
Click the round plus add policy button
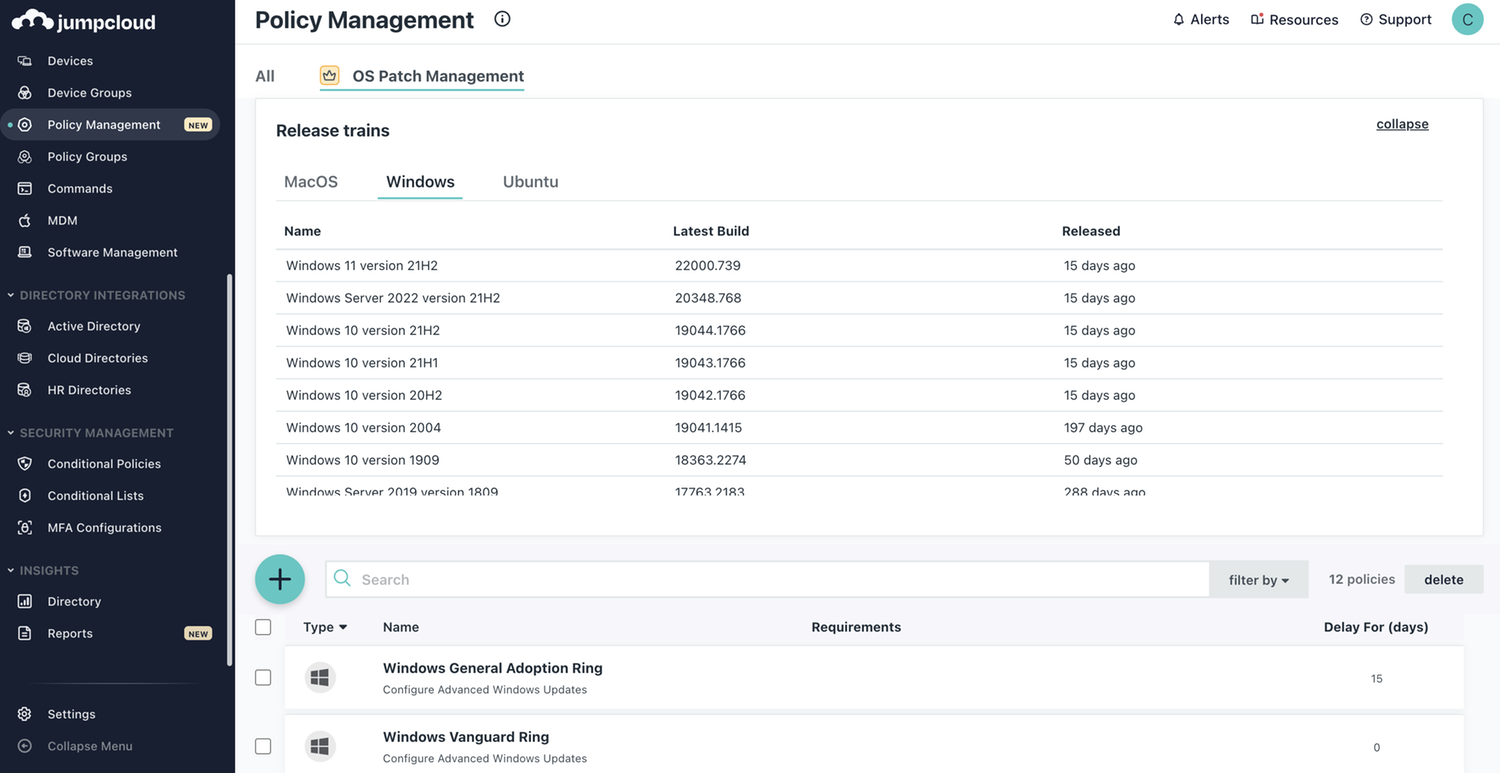click(280, 579)
